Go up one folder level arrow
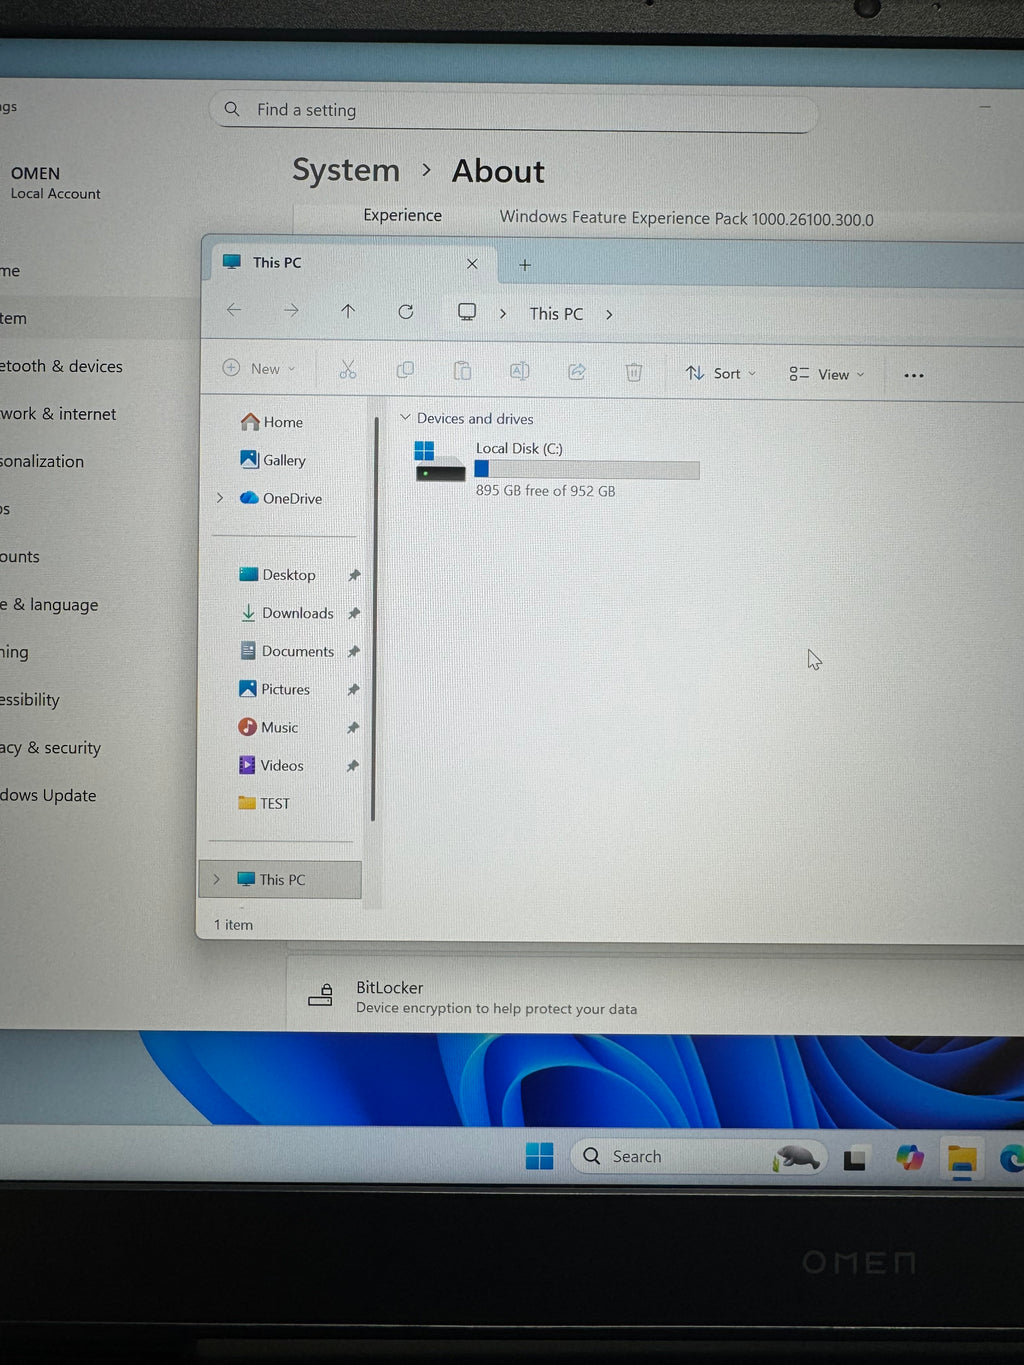The height and width of the screenshot is (1365, 1024). coord(348,311)
